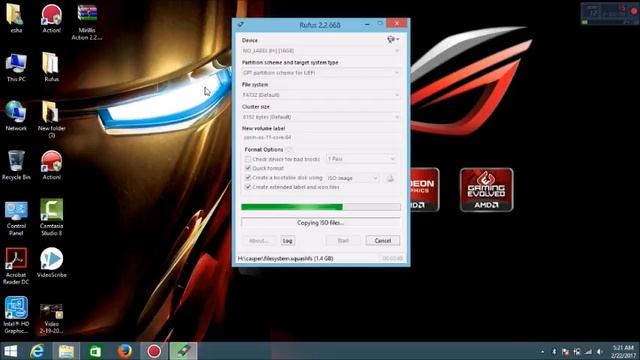Open the bad blocks passes dropdown
This screenshot has height=360, width=640.
(x=361, y=159)
